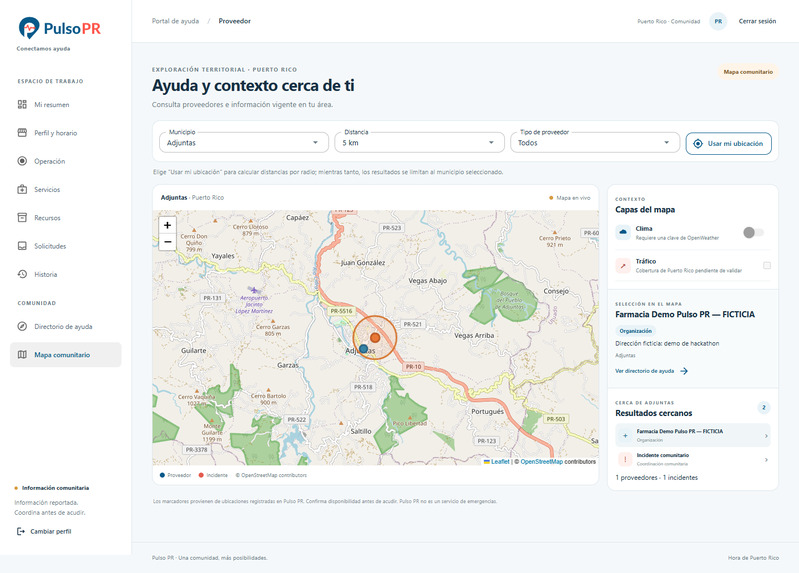Click Cerrar sesión link

[757, 21]
